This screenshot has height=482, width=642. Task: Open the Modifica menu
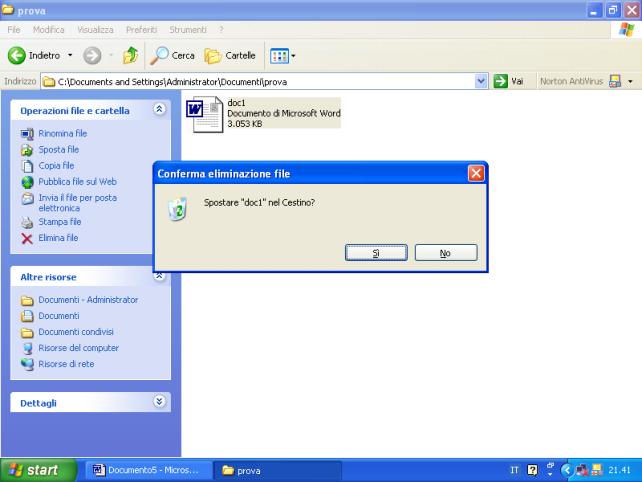pos(48,30)
